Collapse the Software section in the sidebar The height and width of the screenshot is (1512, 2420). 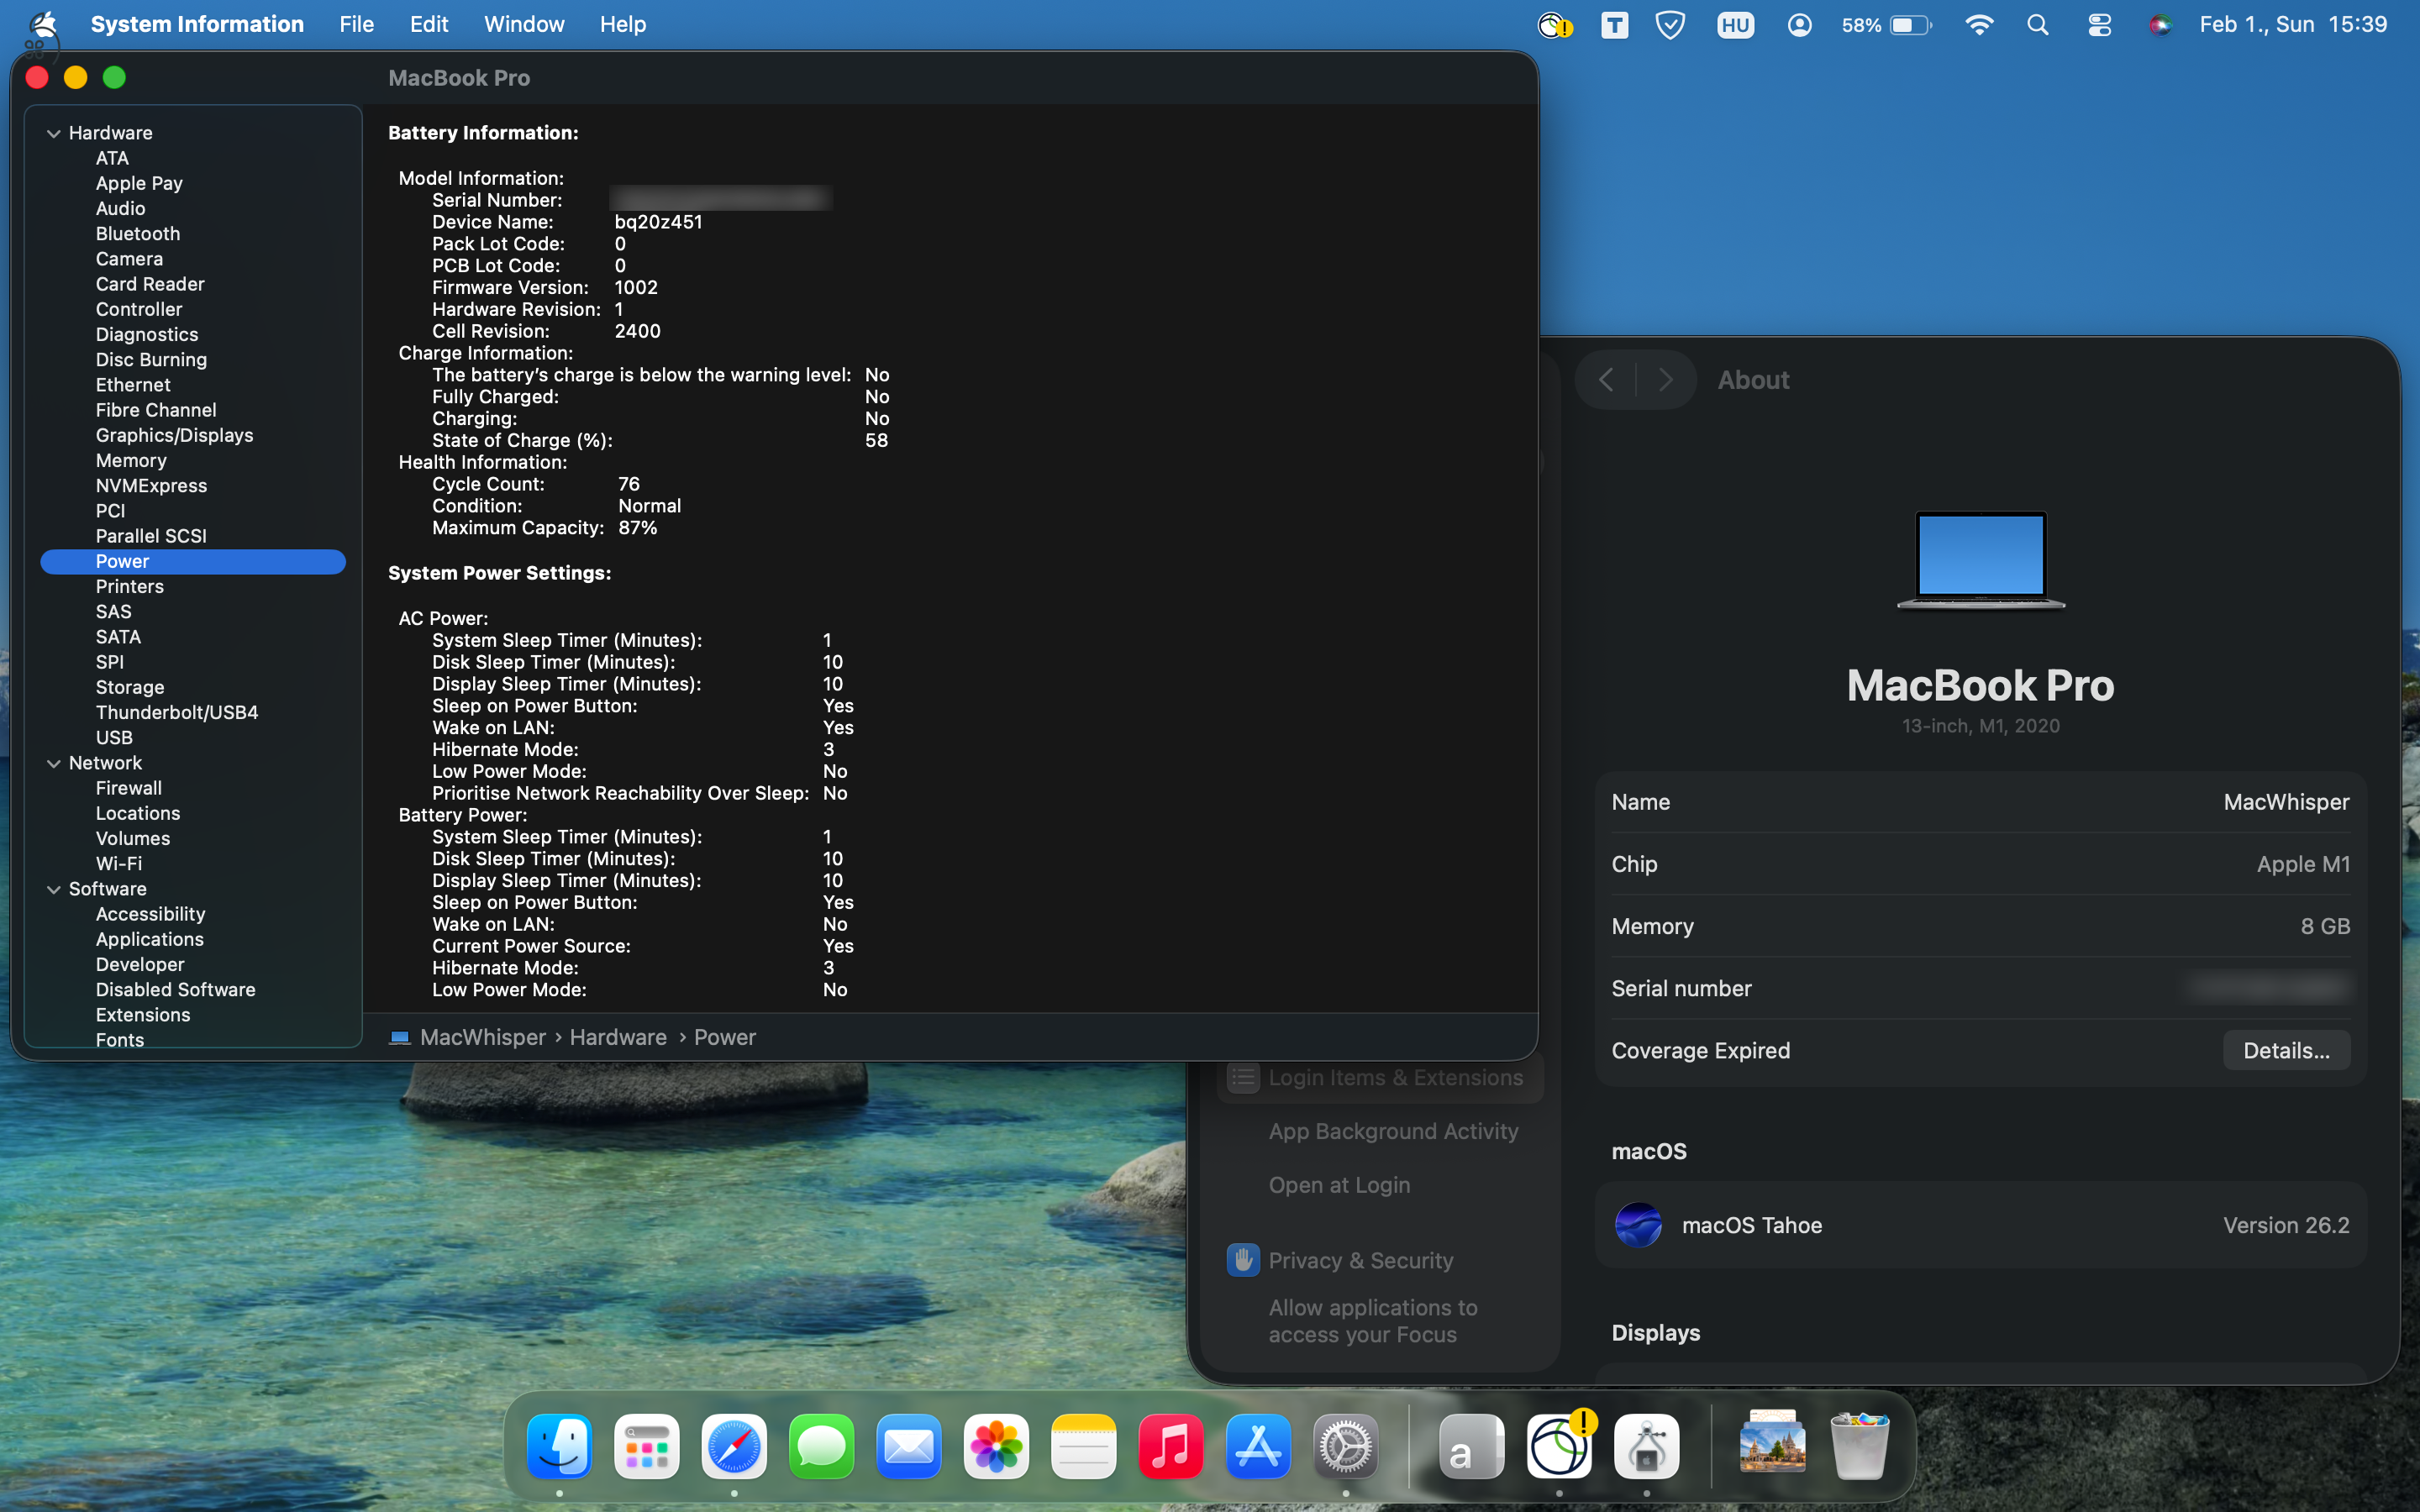[53, 889]
